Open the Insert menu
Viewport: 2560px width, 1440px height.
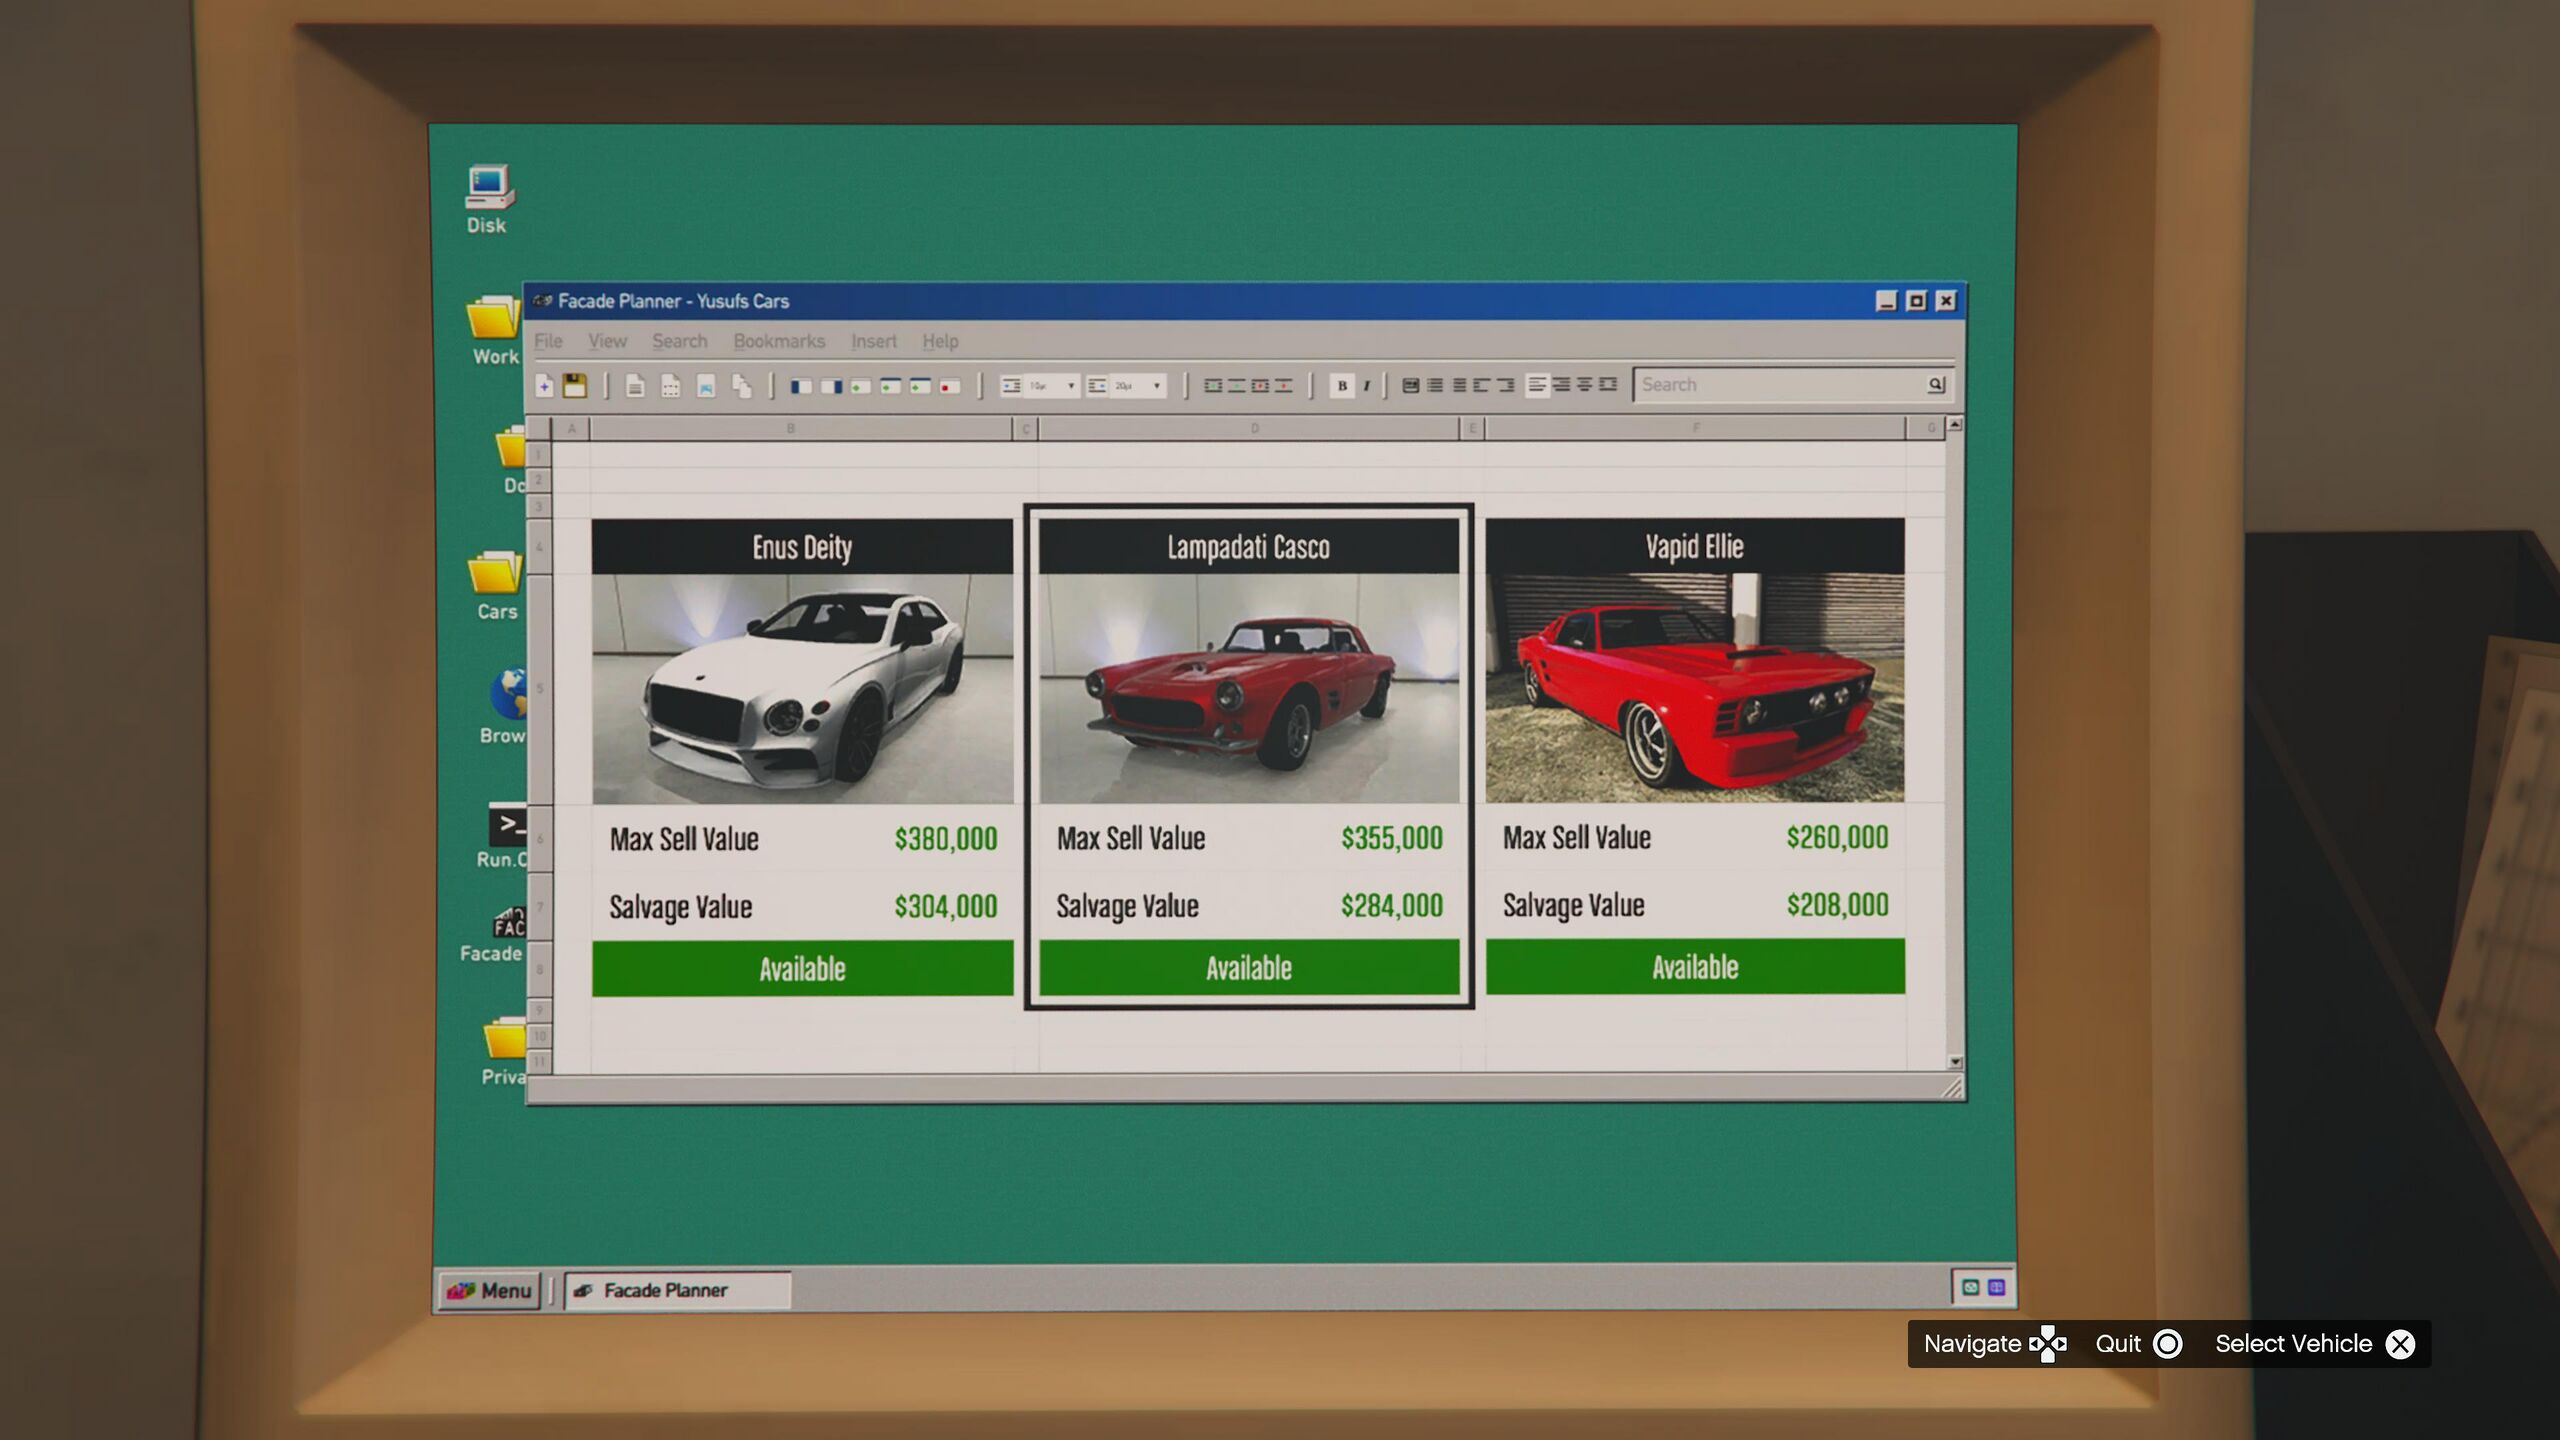tap(873, 341)
